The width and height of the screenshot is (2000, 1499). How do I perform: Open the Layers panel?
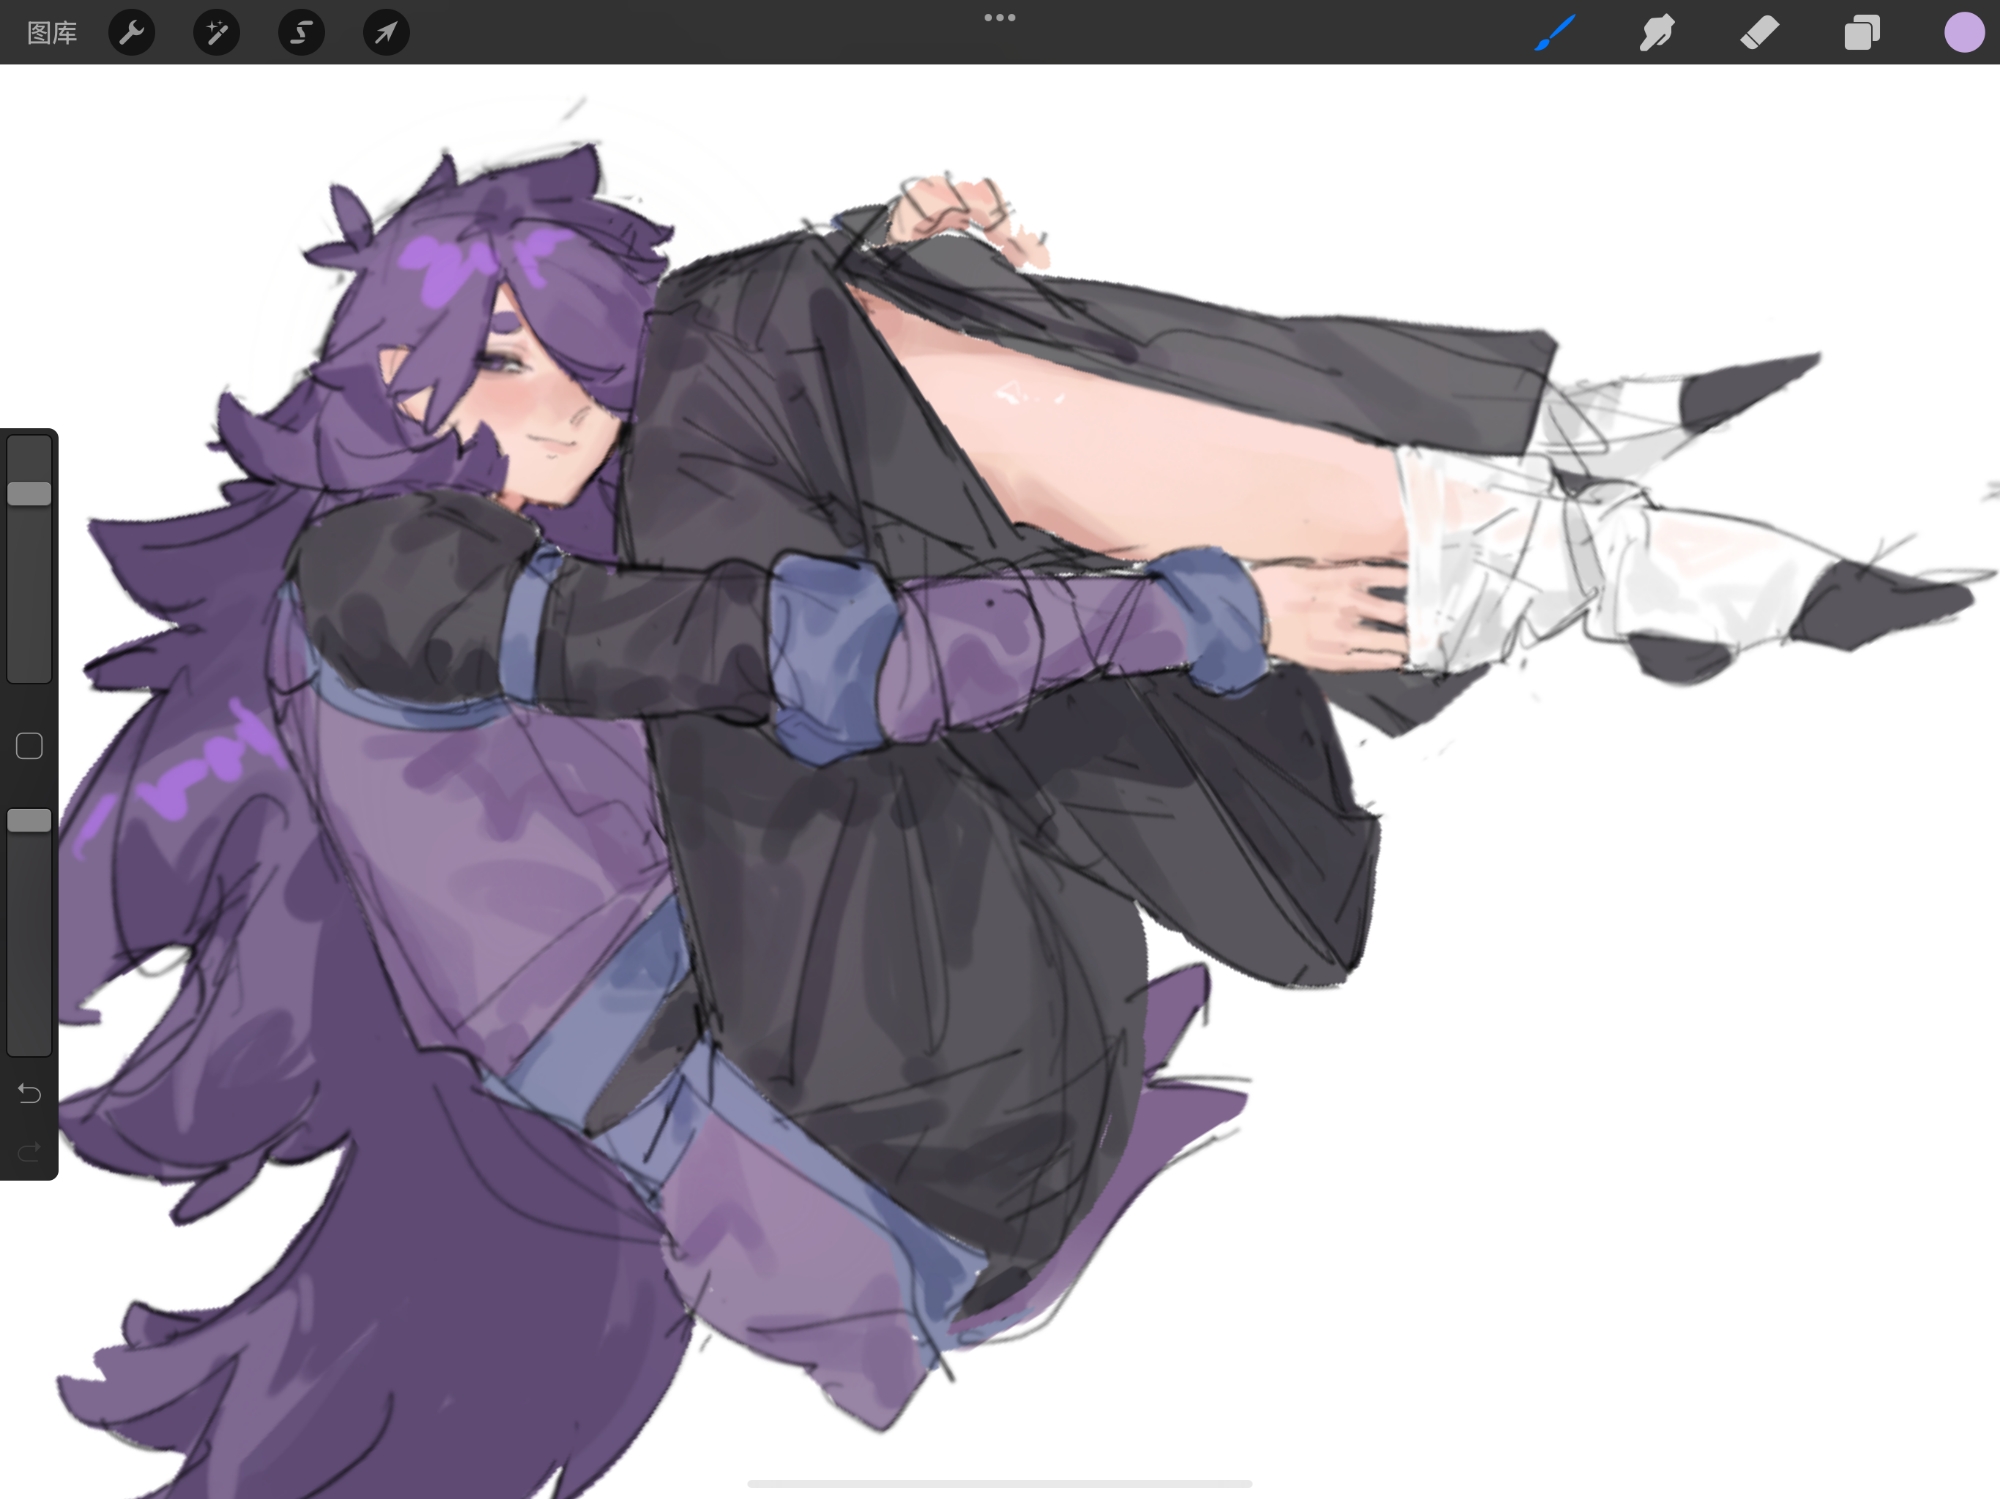(x=1861, y=33)
